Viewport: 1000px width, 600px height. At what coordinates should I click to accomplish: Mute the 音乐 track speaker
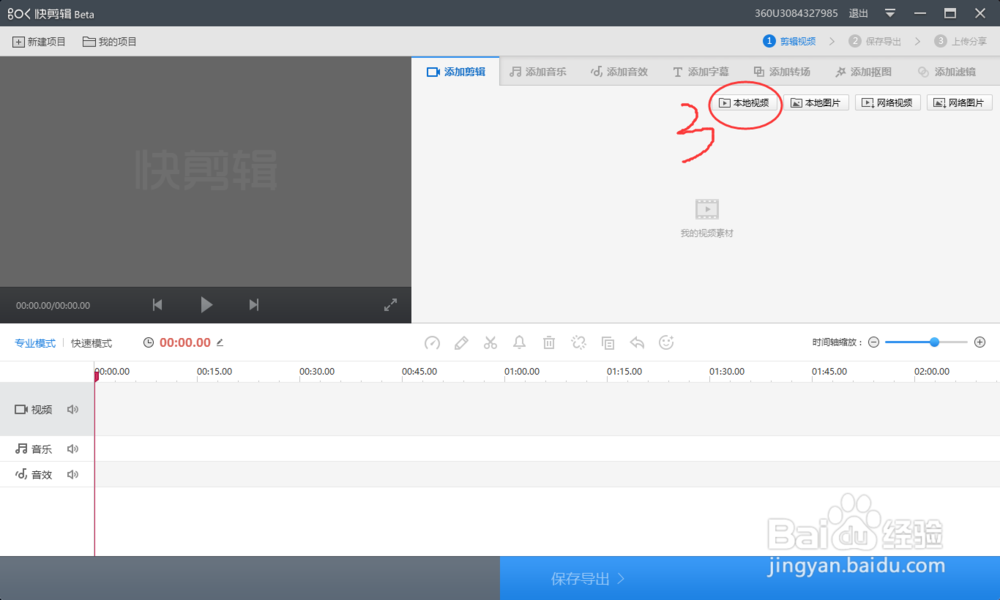coord(73,449)
